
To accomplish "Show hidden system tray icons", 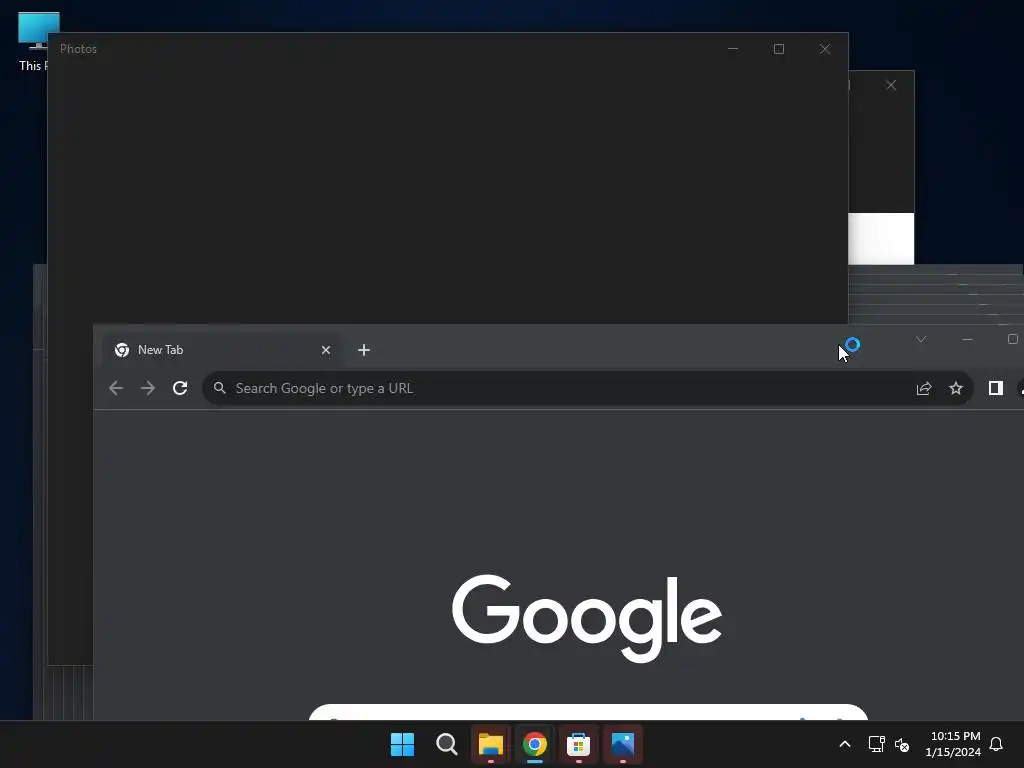I will [844, 744].
